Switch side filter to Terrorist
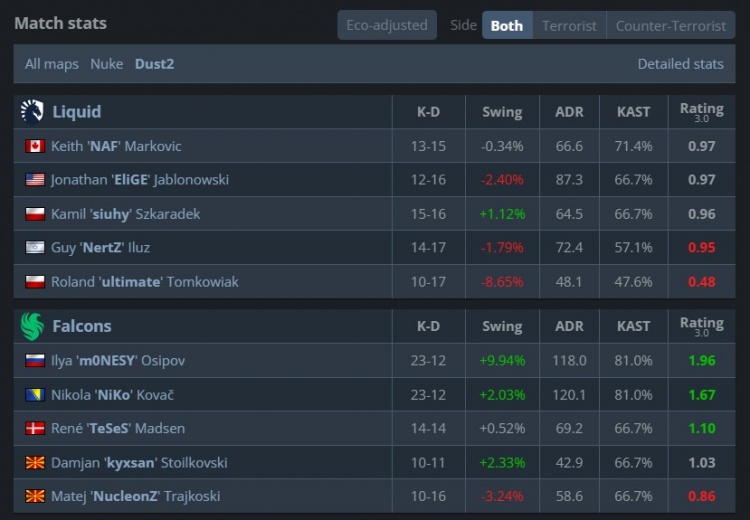Viewport: 750px width, 520px height. [x=569, y=25]
